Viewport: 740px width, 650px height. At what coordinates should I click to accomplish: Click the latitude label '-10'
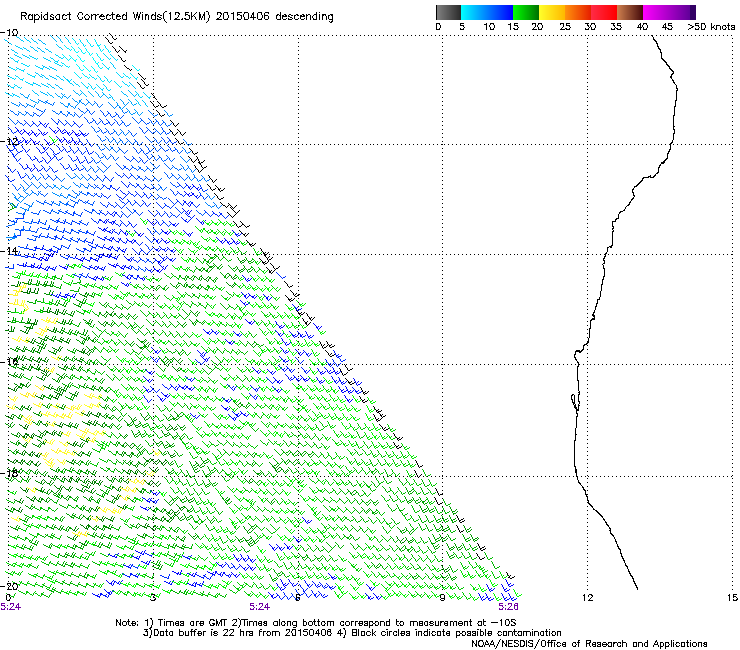10,33
